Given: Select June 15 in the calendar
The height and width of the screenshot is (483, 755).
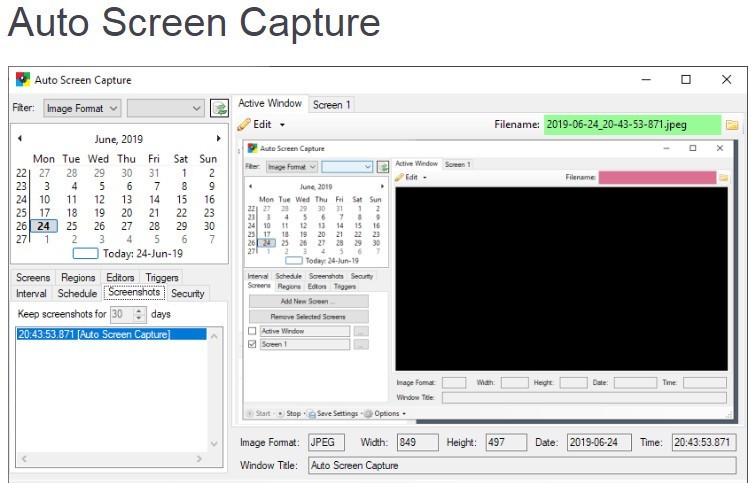Looking at the screenshot, I should 182,199.
